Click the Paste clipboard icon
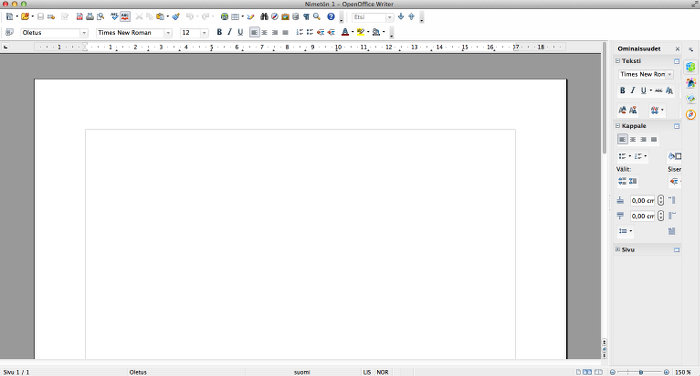The width and height of the screenshot is (700, 376). pyautogui.click(x=160, y=17)
